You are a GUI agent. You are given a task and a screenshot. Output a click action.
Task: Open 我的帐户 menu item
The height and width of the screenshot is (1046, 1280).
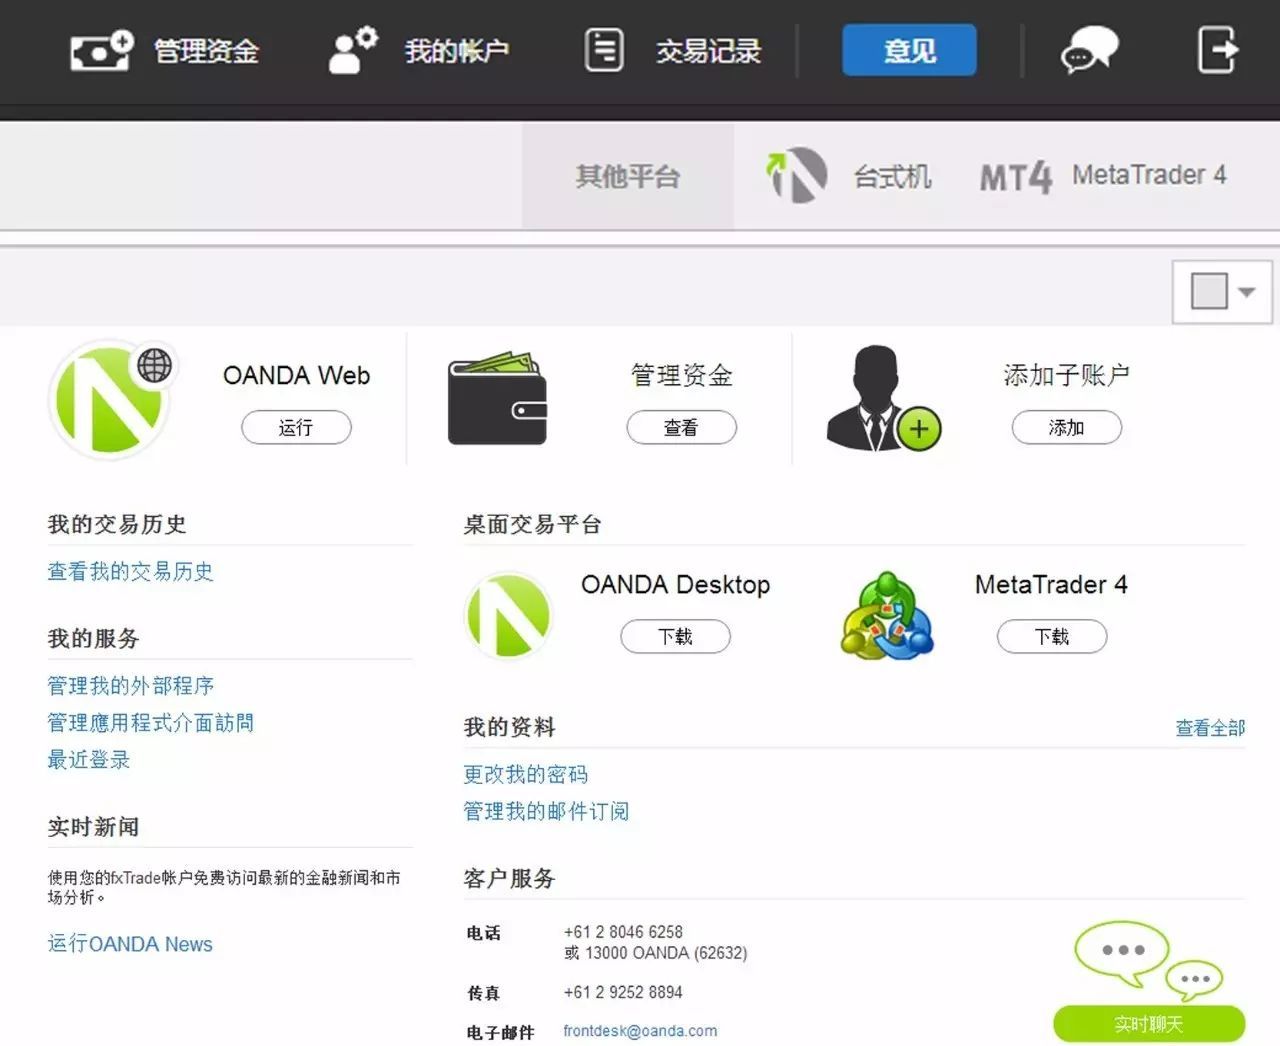pos(457,50)
